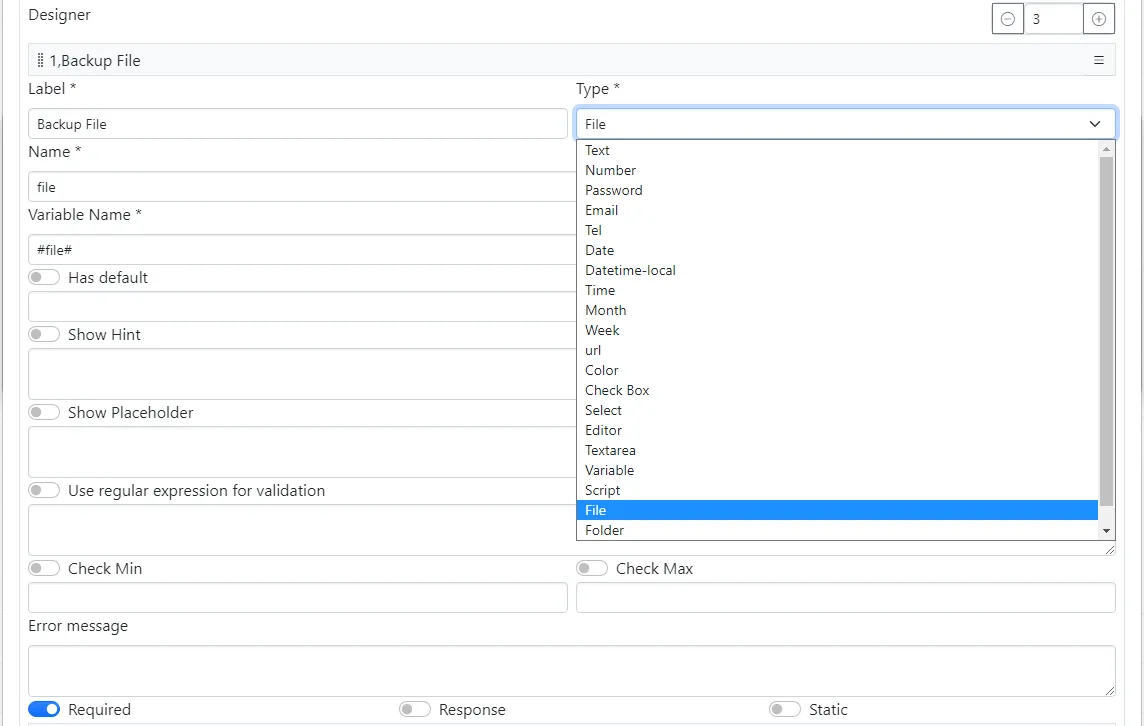Choose Password from the type list
Viewport: 1144px width, 726px height.
(x=614, y=190)
